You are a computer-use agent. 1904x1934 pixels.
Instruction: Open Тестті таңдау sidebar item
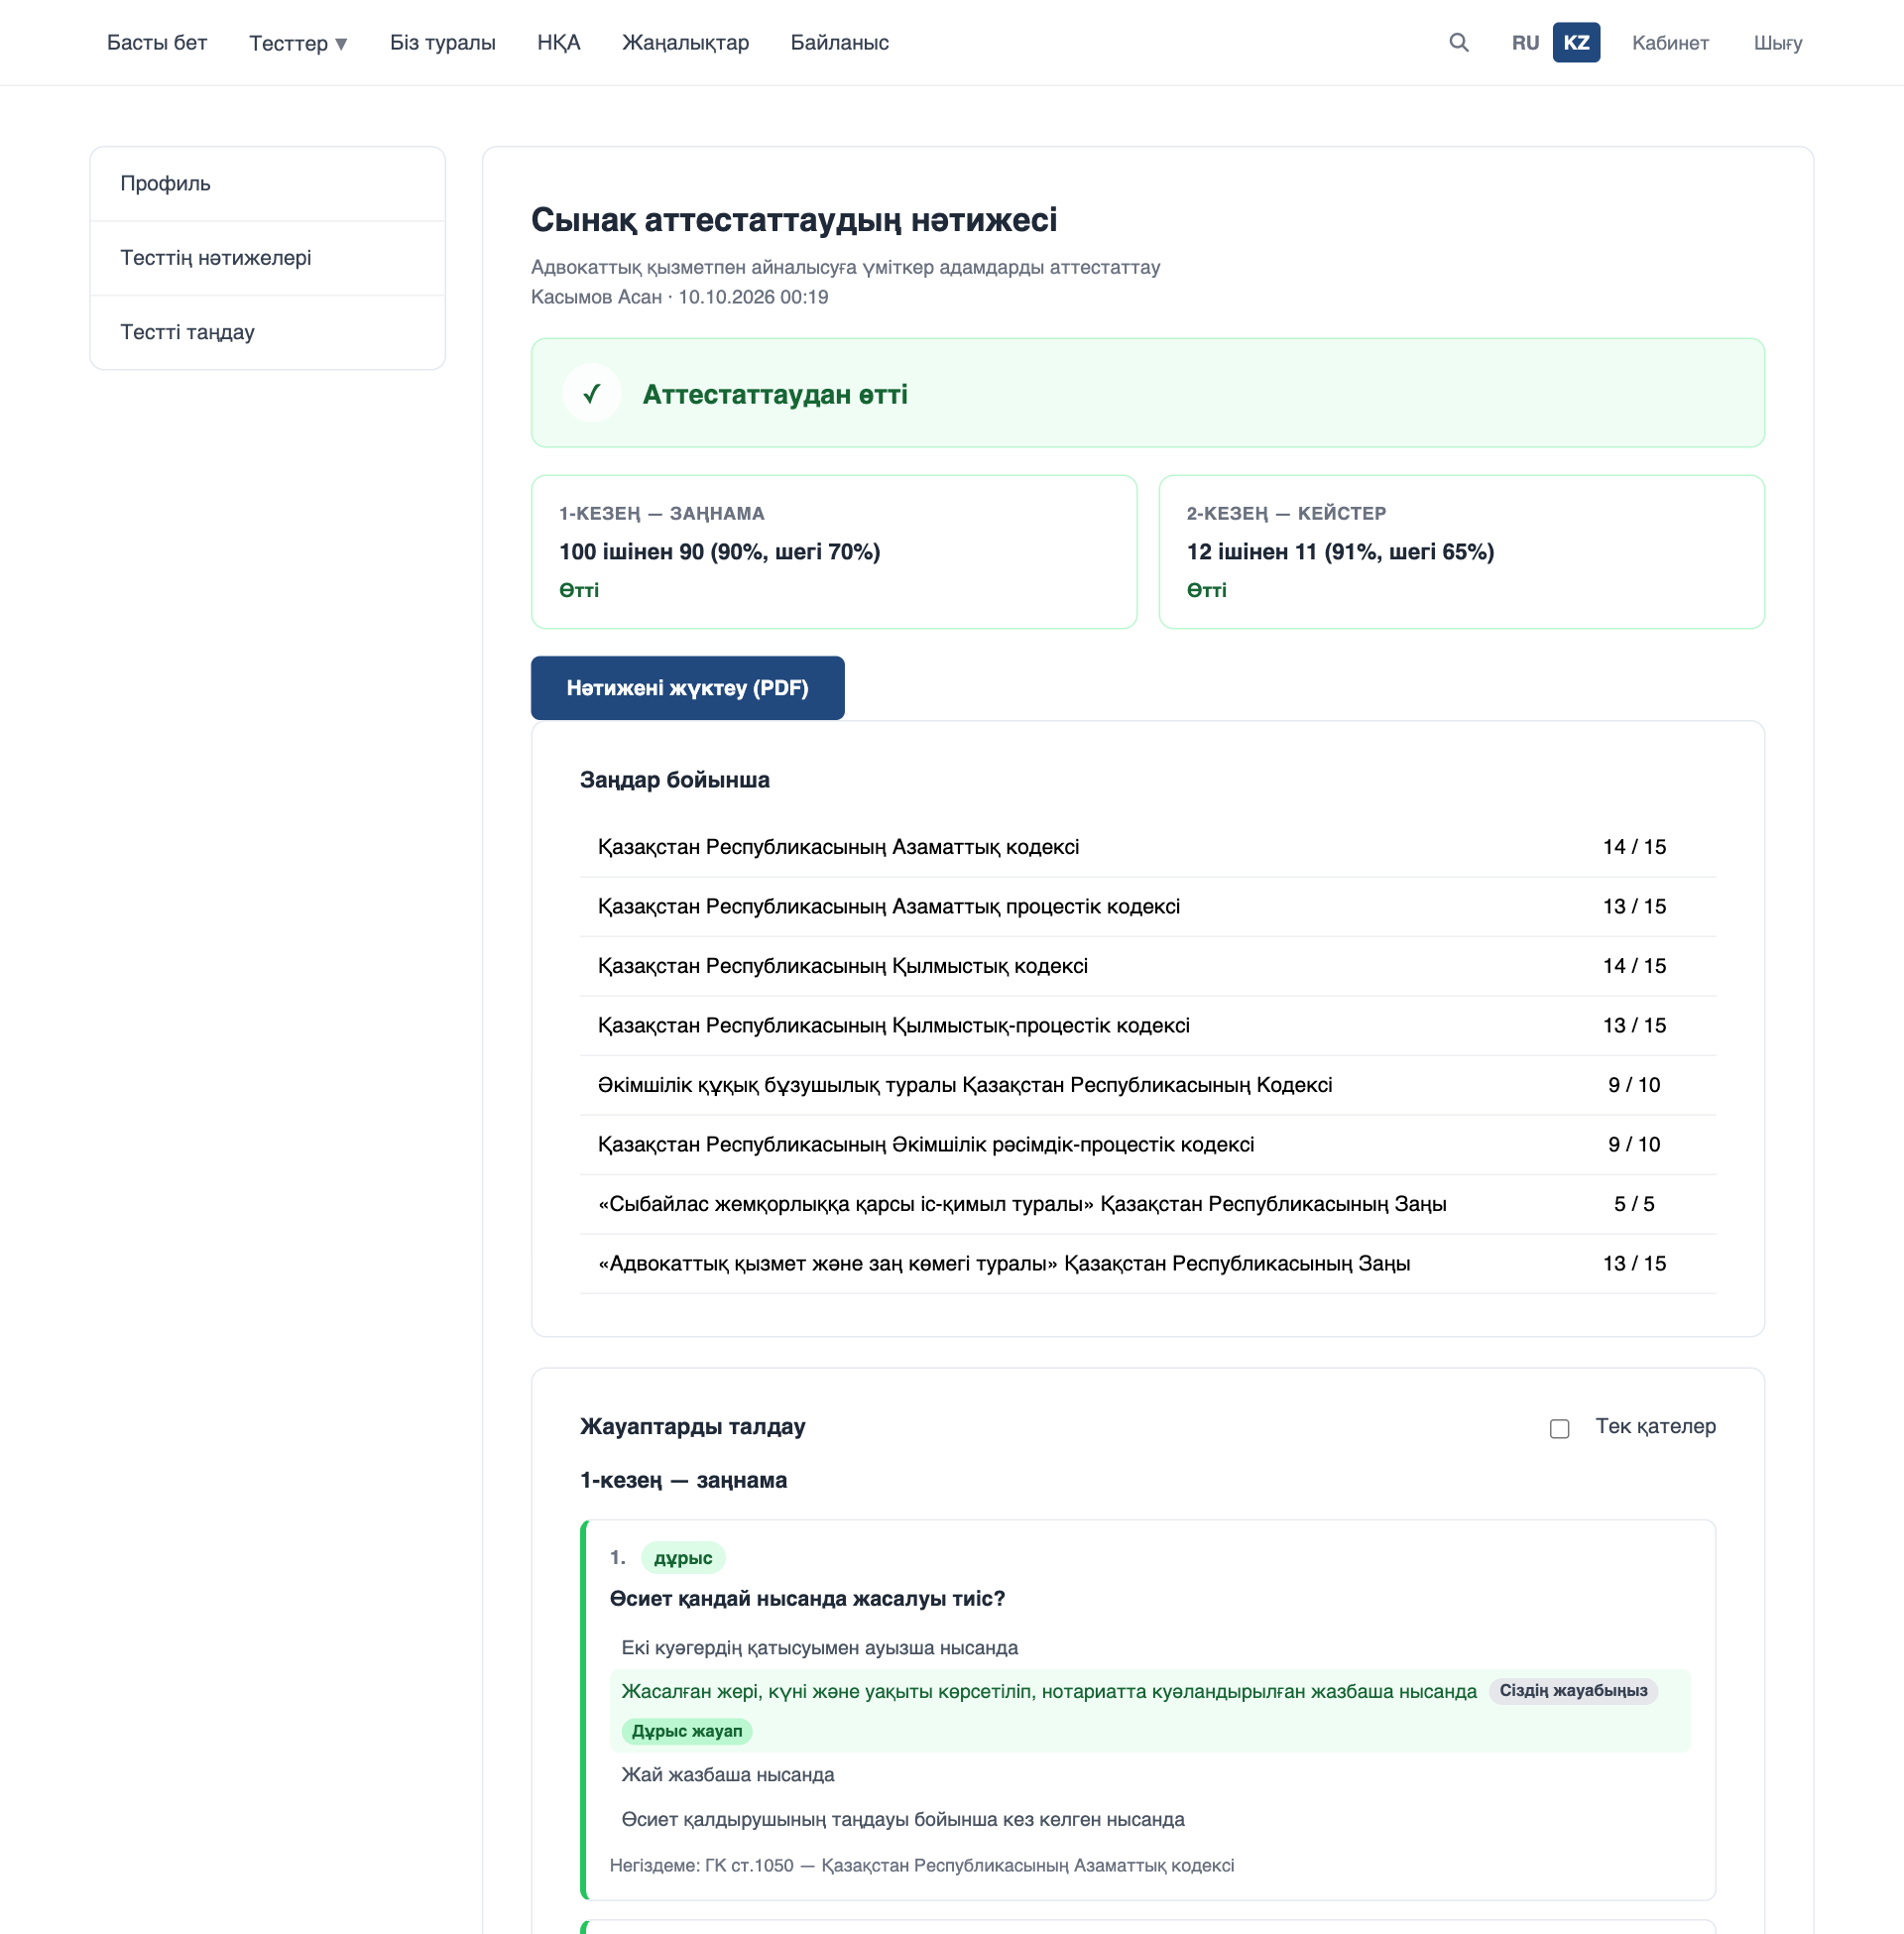pyautogui.click(x=267, y=332)
